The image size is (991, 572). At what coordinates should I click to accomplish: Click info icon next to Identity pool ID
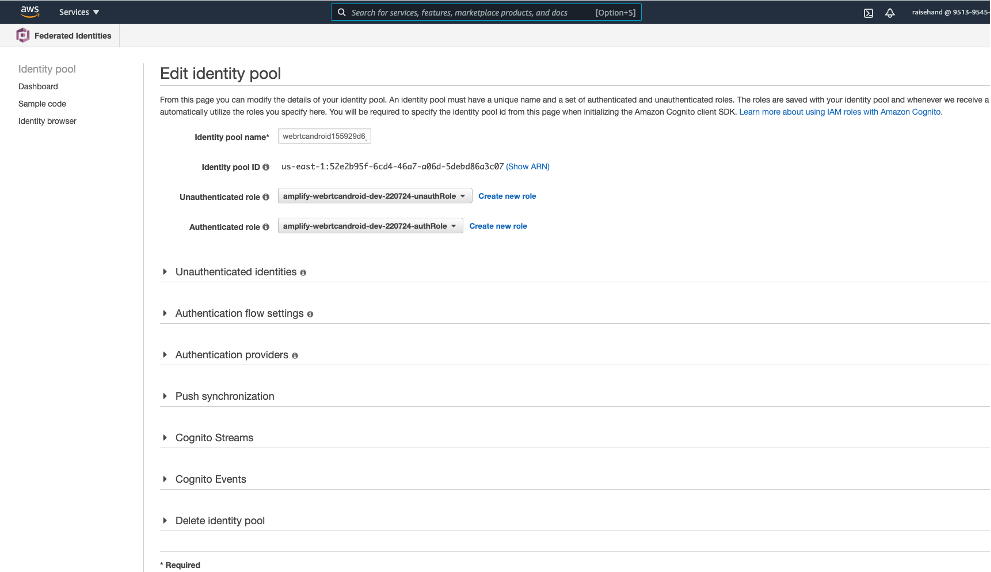pyautogui.click(x=266, y=167)
